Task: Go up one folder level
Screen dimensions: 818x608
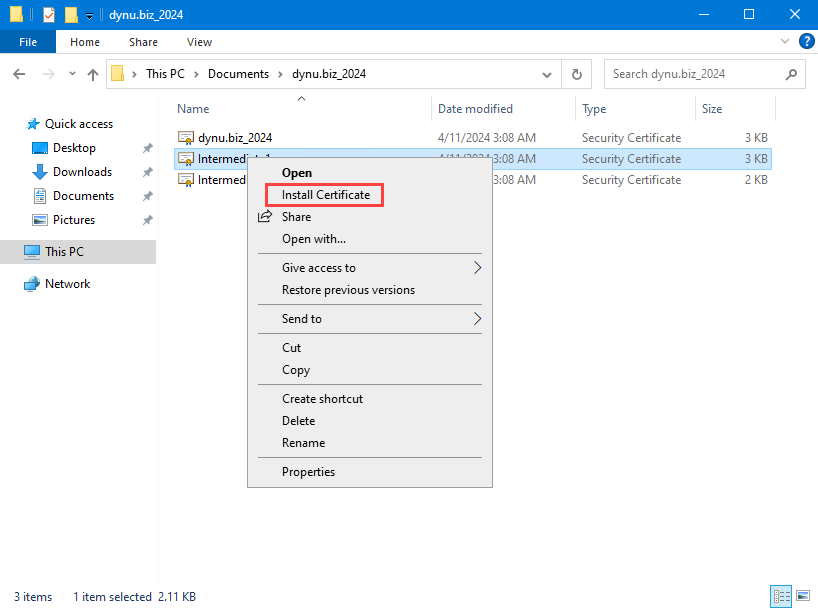Action: pyautogui.click(x=93, y=74)
